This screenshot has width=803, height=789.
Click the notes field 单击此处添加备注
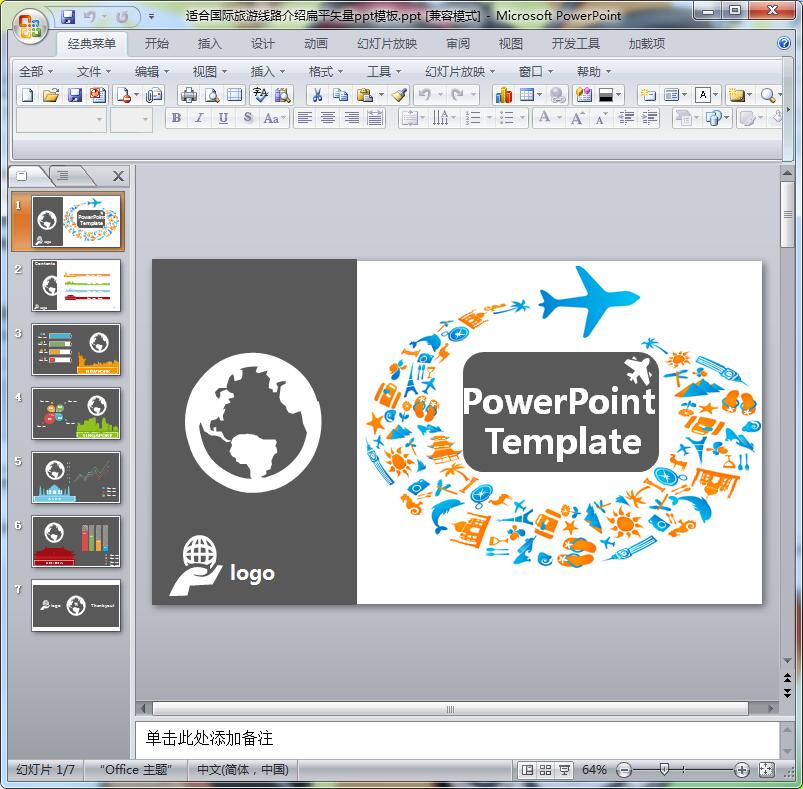457,738
